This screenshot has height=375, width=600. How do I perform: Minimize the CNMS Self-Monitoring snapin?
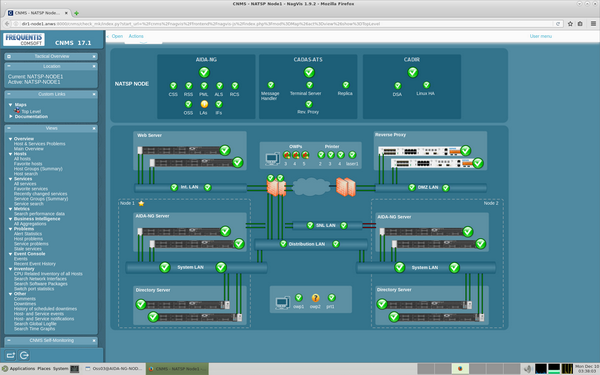click(9, 340)
